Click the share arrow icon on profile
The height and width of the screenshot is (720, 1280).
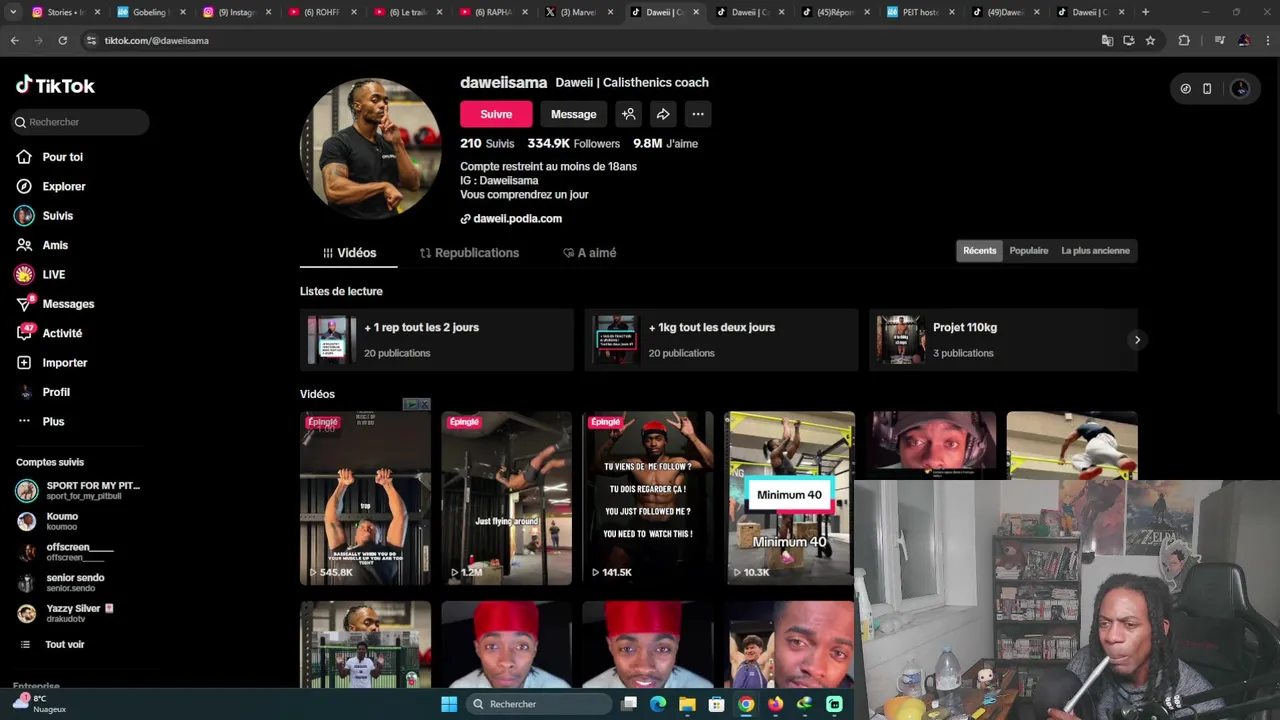coord(663,114)
